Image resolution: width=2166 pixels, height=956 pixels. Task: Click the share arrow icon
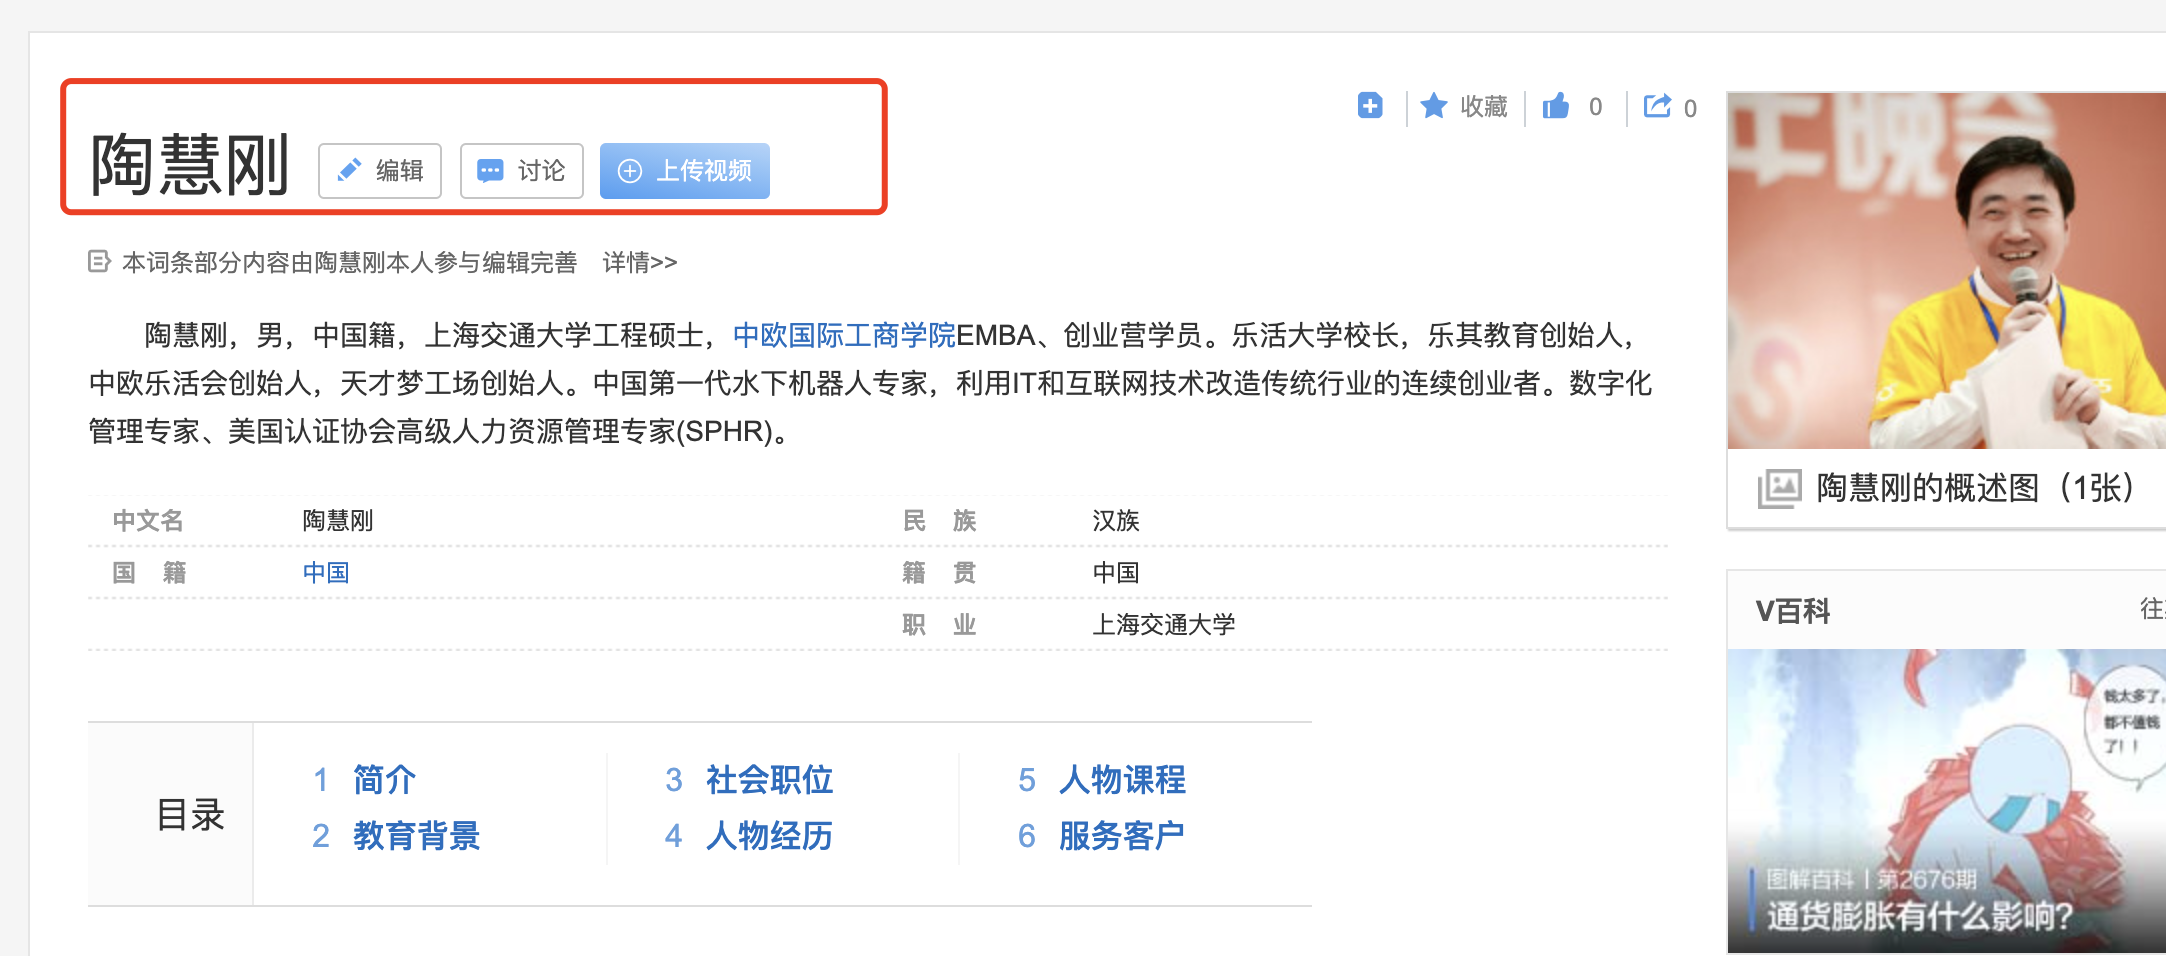click(x=1657, y=105)
